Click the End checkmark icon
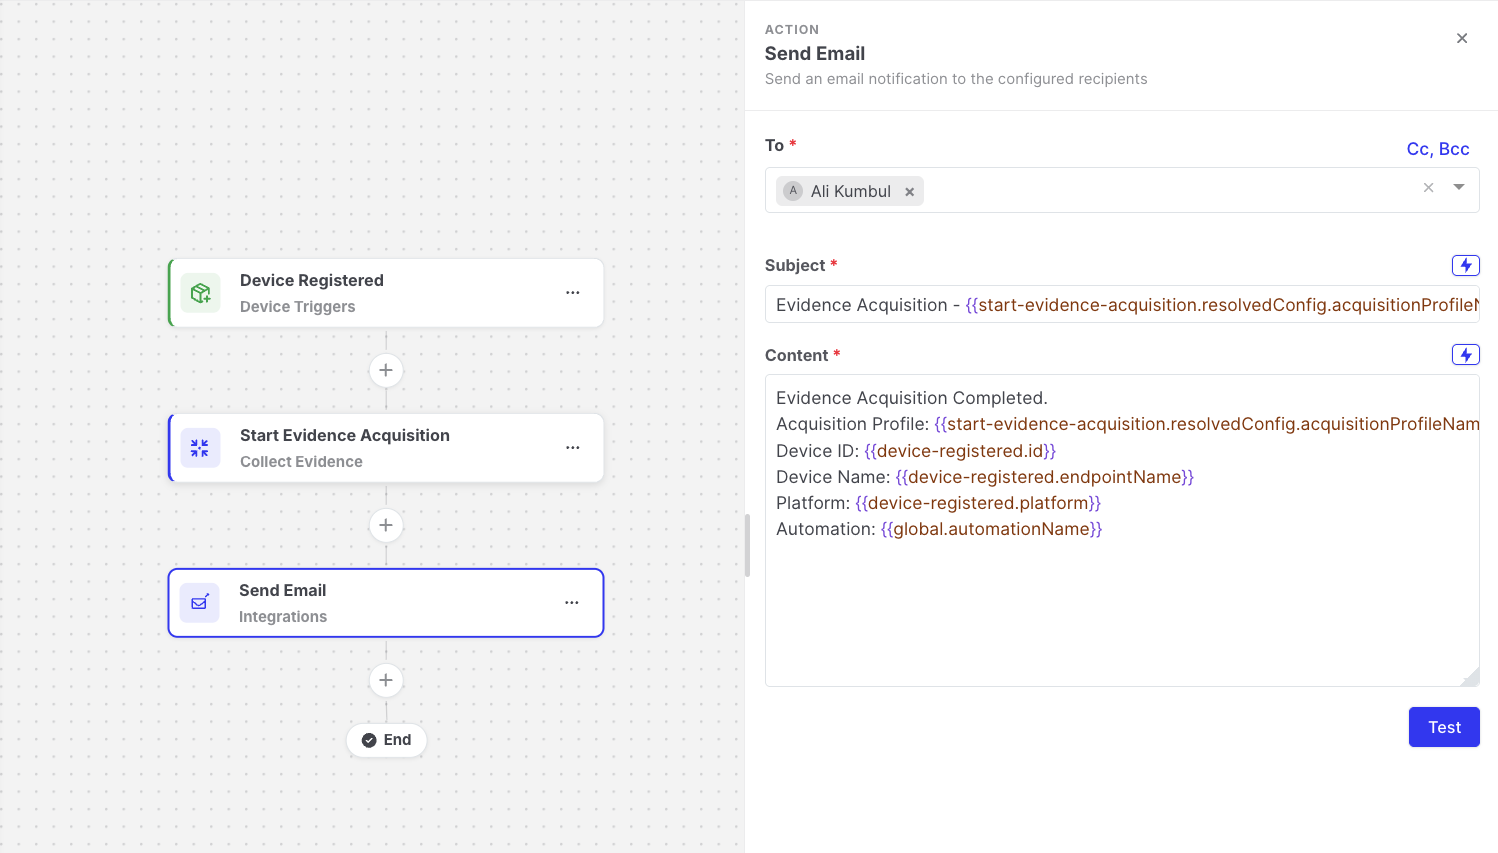 pos(369,740)
